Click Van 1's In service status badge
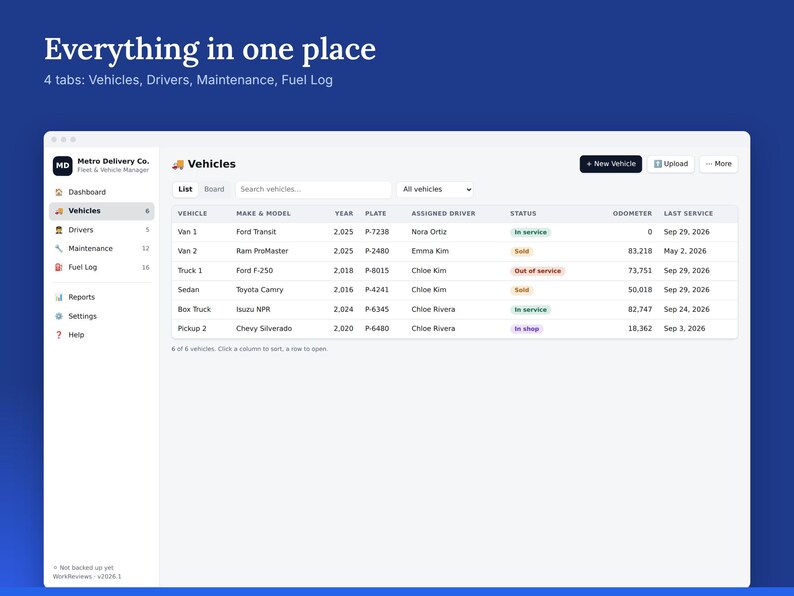The image size is (794, 596). tap(531, 232)
